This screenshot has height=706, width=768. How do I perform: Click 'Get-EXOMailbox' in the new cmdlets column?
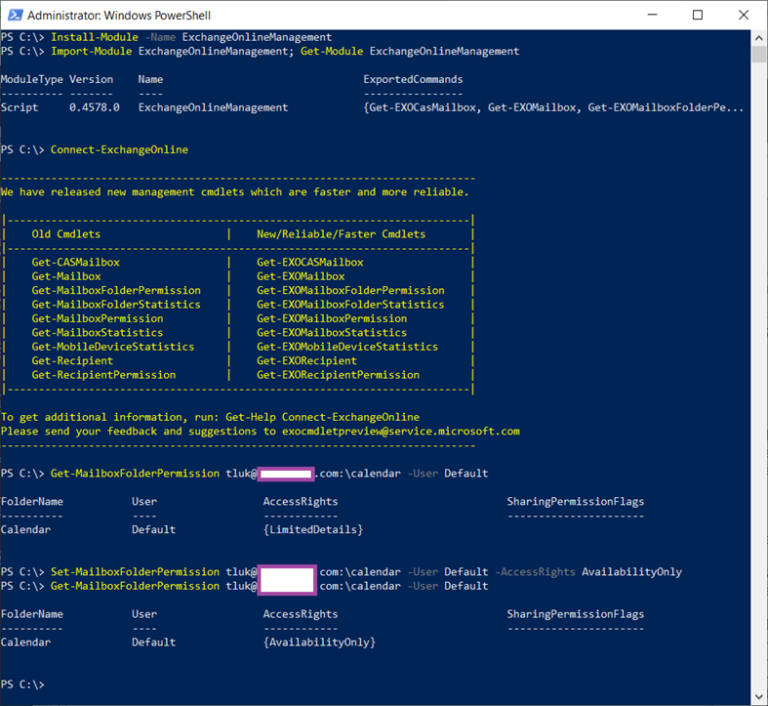pyautogui.click(x=301, y=276)
